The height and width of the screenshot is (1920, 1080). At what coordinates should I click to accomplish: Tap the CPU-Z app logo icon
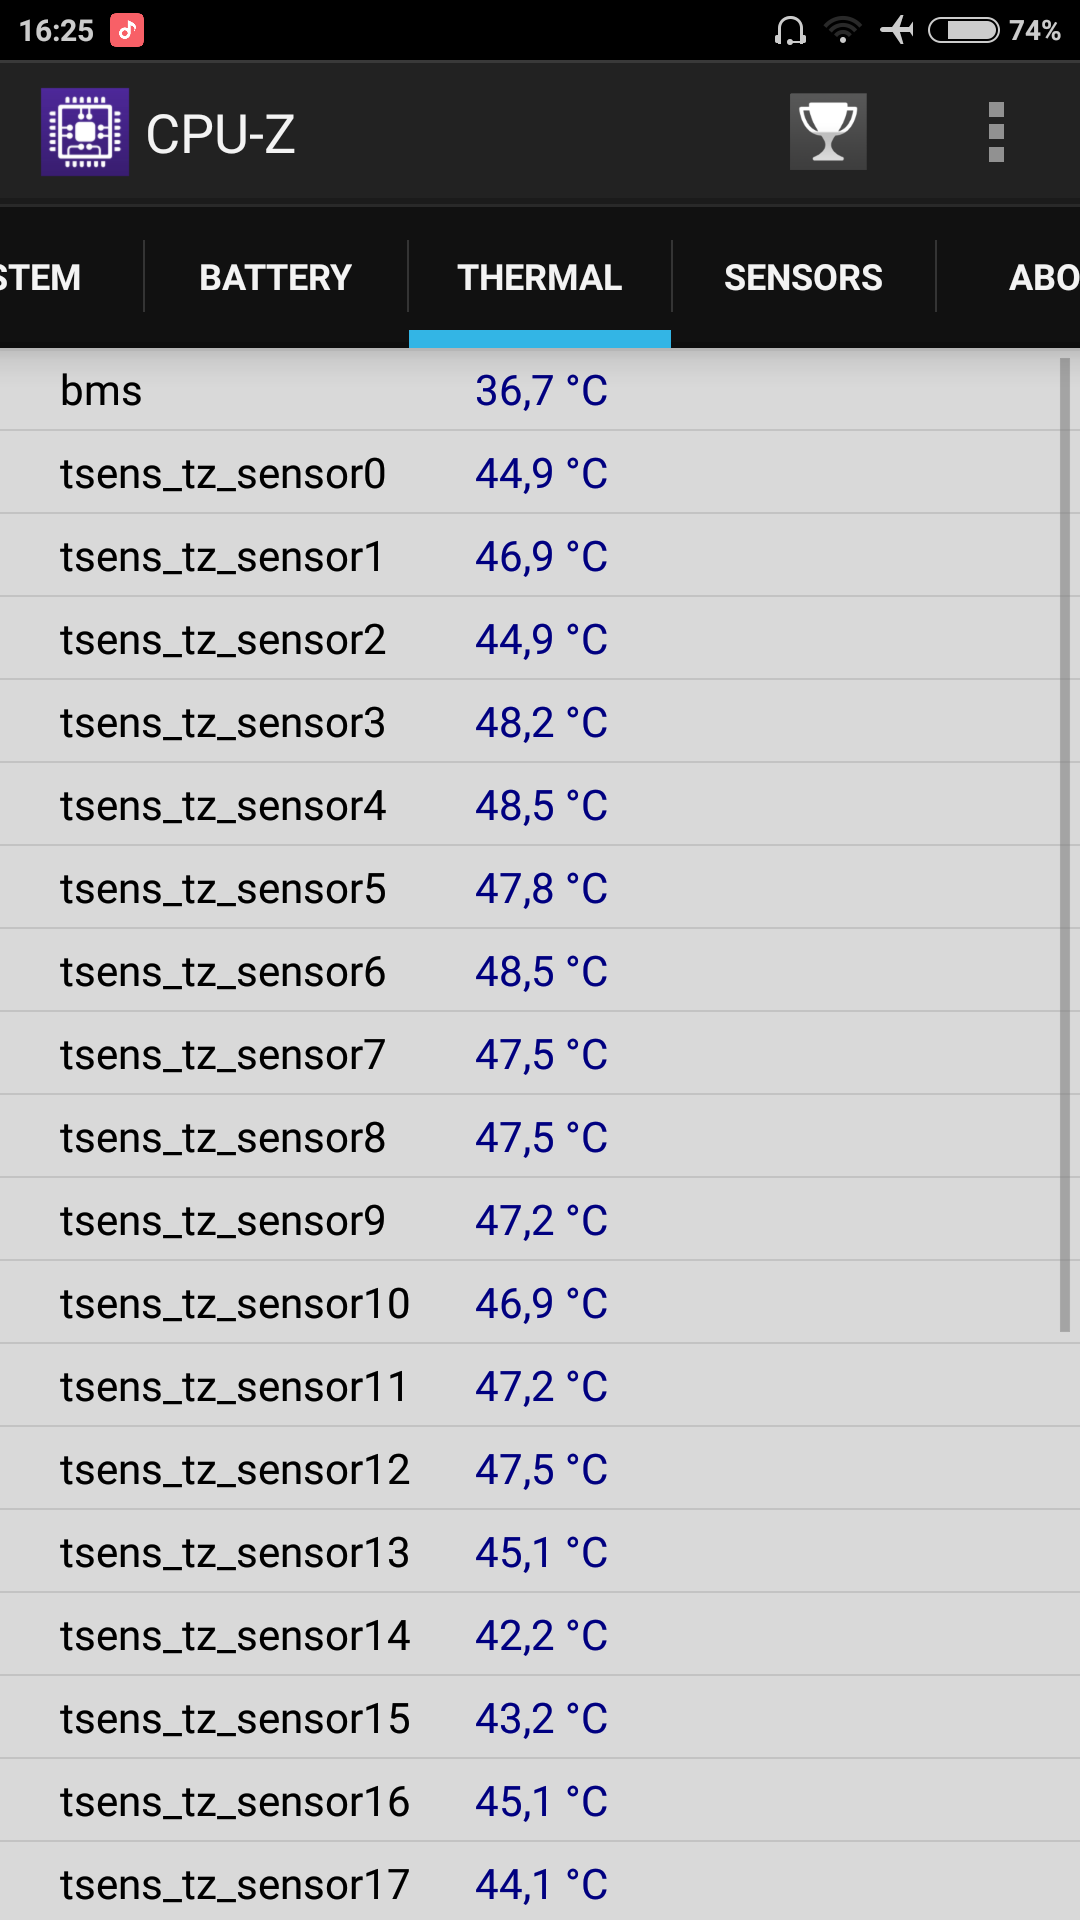85,132
